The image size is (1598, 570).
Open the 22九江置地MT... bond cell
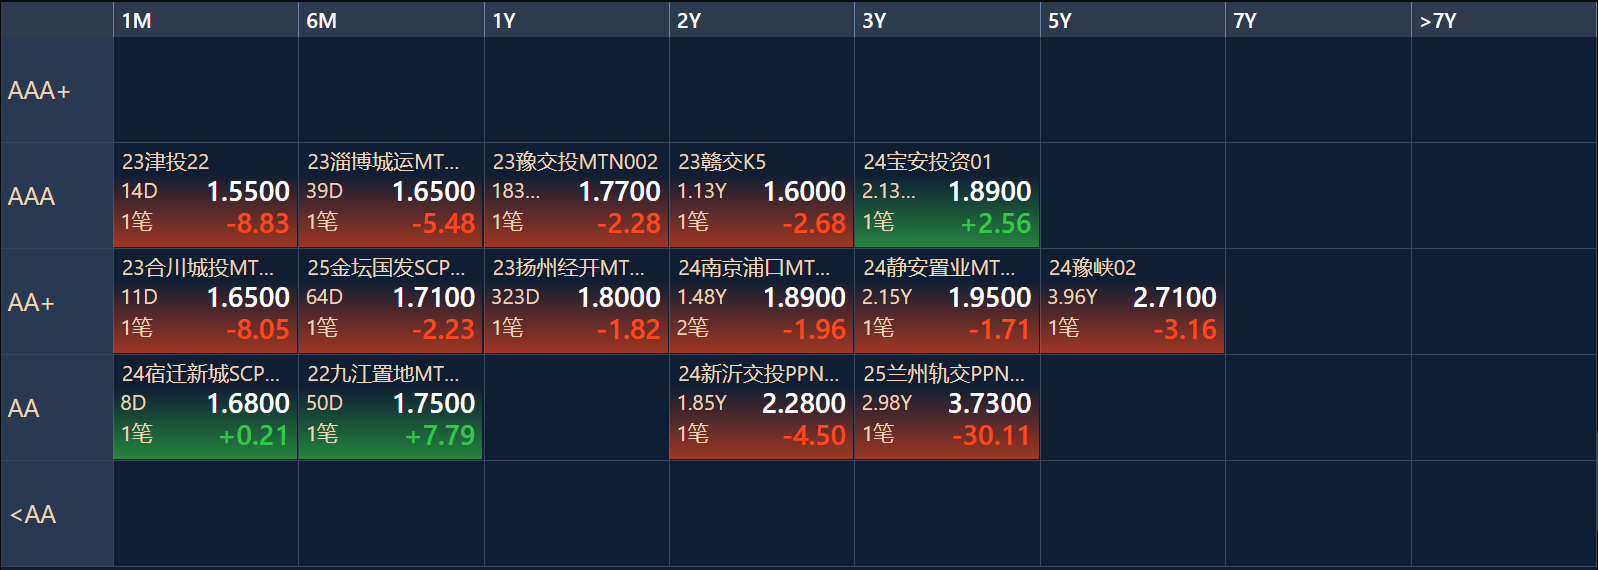[391, 407]
